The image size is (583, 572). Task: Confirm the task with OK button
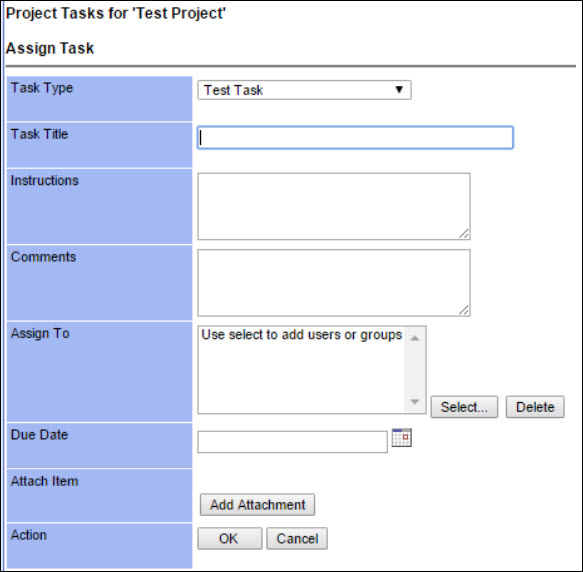tap(230, 538)
